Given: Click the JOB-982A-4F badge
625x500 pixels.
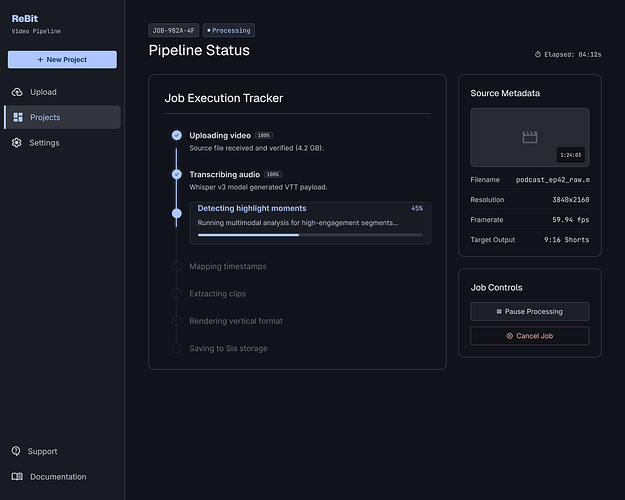Looking at the screenshot, I should click(x=173, y=30).
